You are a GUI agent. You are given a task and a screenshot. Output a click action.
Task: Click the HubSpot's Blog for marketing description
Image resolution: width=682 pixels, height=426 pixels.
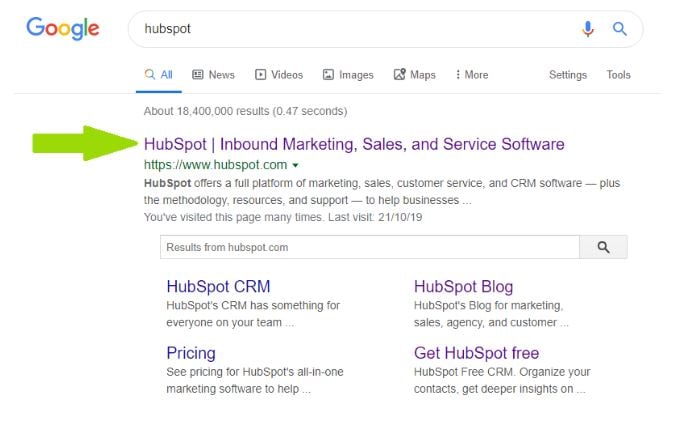491,314
